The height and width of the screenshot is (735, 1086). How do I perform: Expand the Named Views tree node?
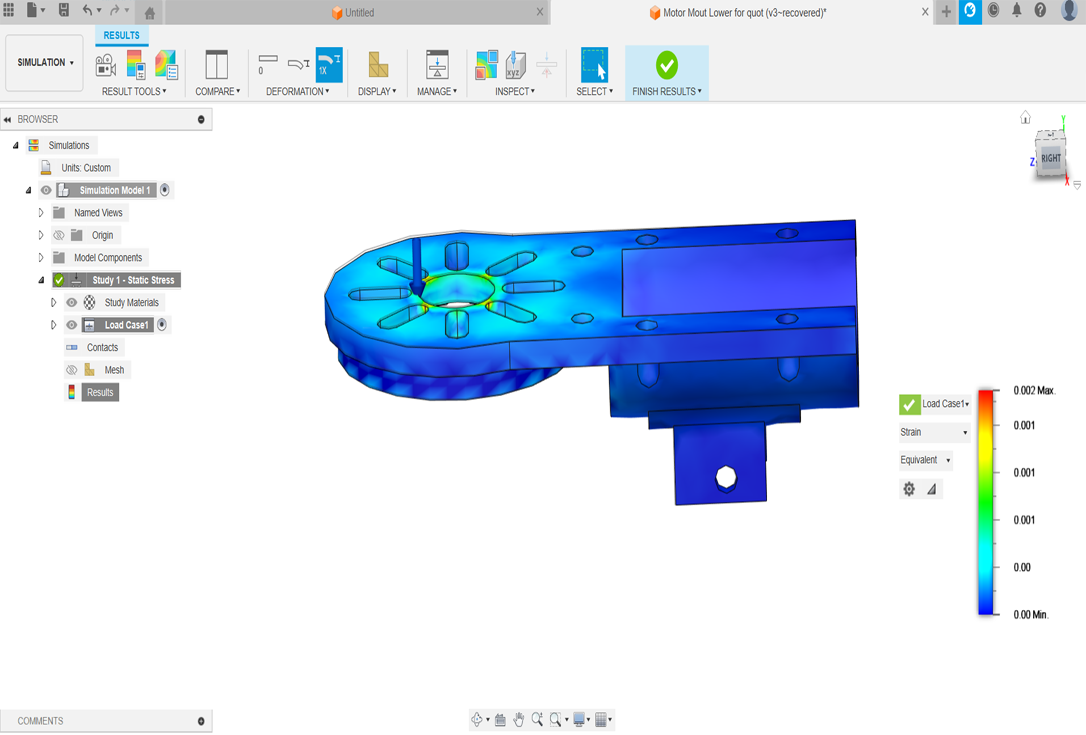(41, 213)
